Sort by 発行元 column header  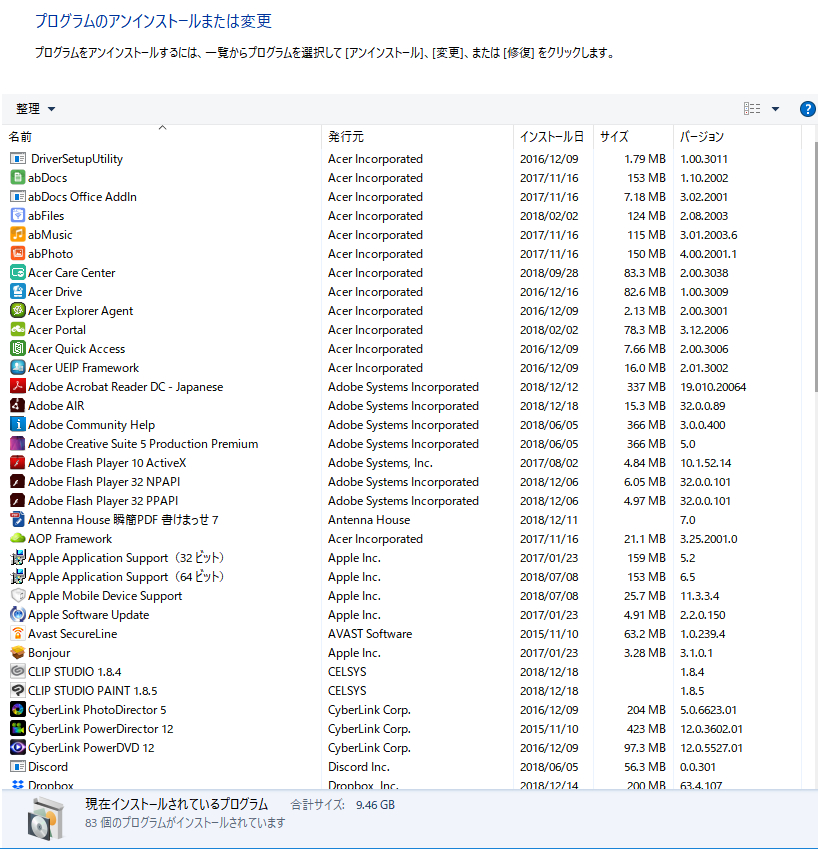coord(417,136)
